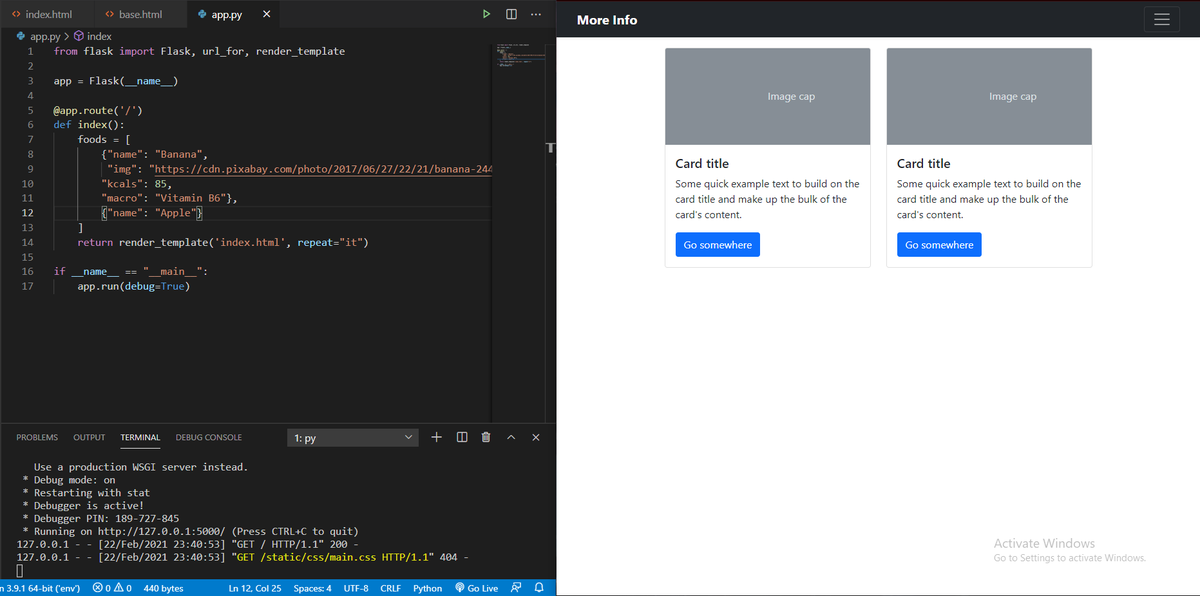The height and width of the screenshot is (596, 1200).
Task: Open the Problems panel tab
Action: point(37,437)
